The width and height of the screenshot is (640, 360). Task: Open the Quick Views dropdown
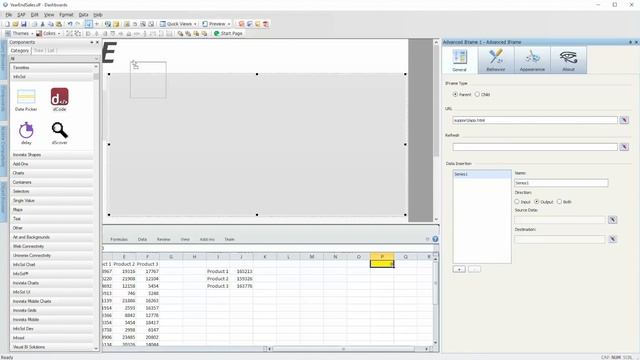pyautogui.click(x=178, y=24)
